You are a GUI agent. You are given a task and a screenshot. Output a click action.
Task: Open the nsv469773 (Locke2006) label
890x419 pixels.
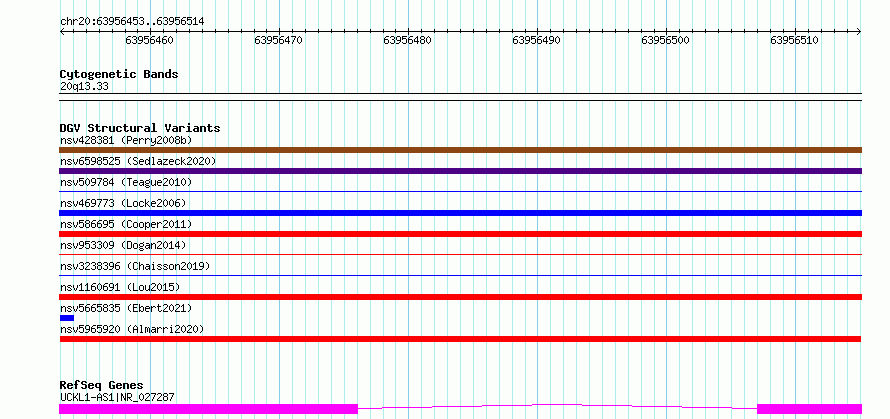pos(123,203)
